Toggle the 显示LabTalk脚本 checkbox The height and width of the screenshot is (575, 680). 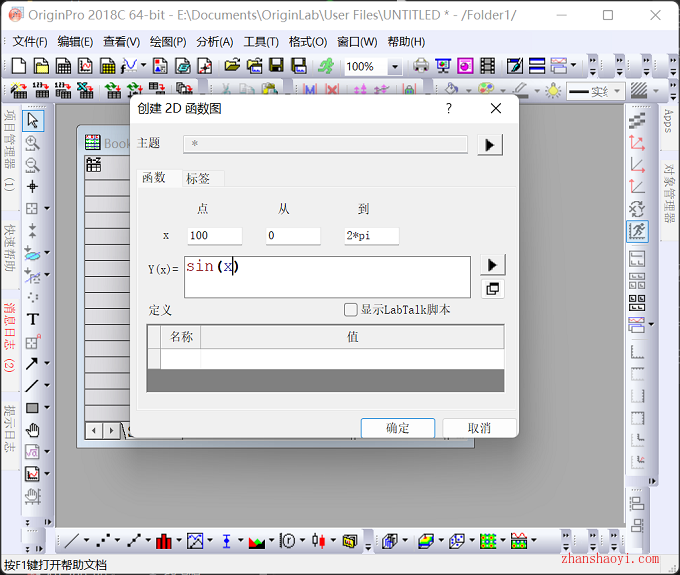pos(350,310)
